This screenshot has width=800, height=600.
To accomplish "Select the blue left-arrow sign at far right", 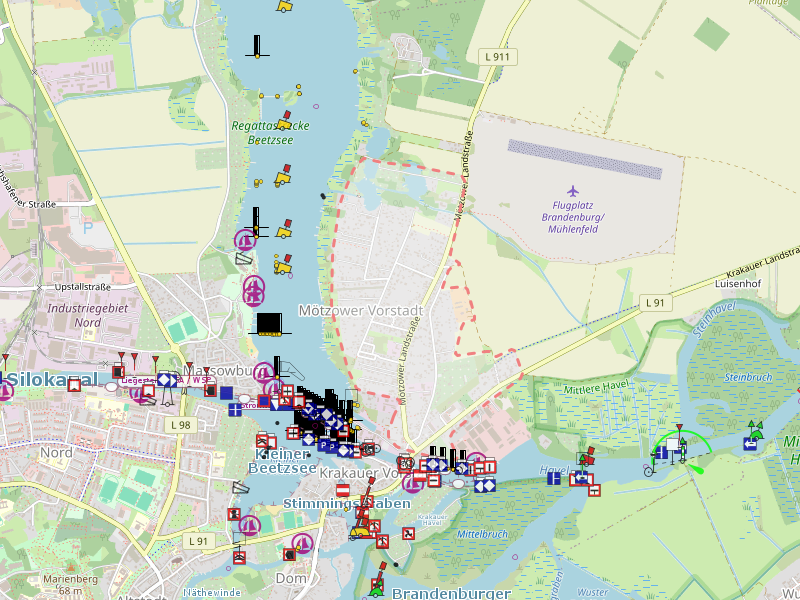I will click(x=750, y=444).
